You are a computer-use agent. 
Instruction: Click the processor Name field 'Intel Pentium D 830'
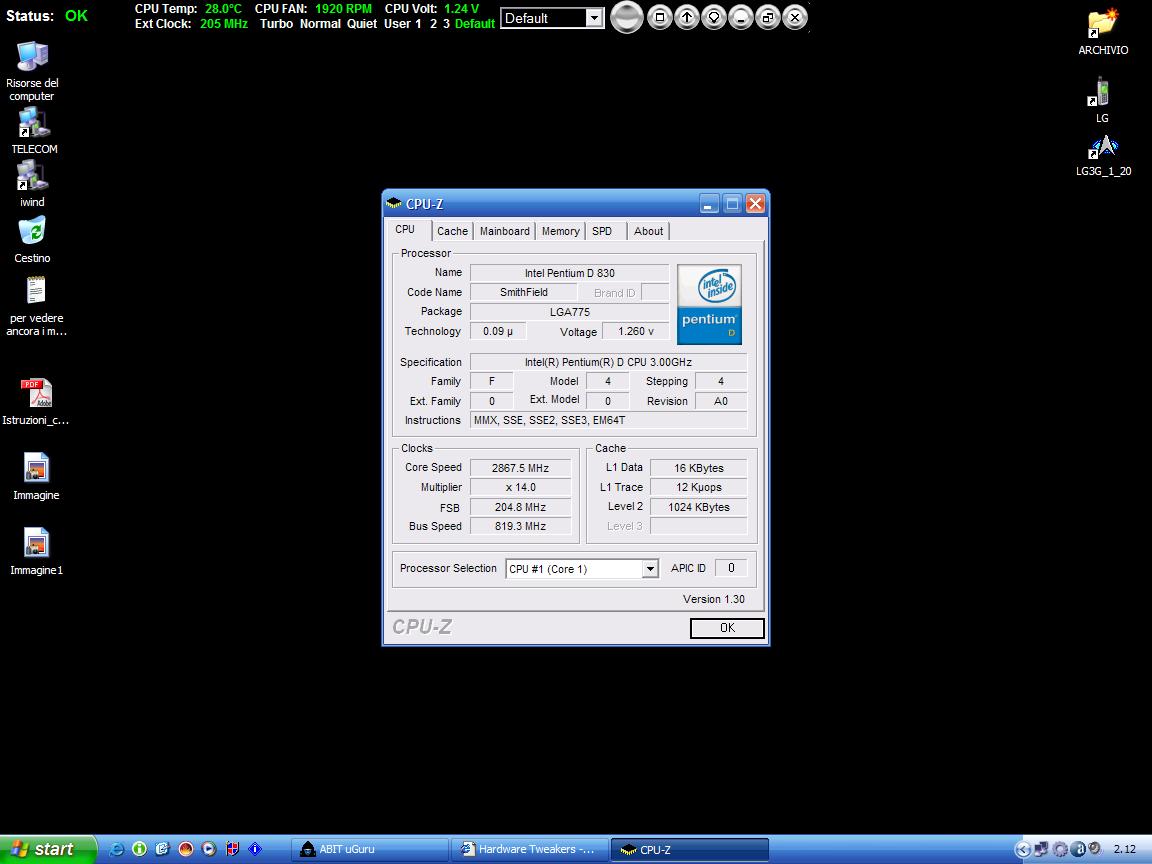[x=569, y=273]
